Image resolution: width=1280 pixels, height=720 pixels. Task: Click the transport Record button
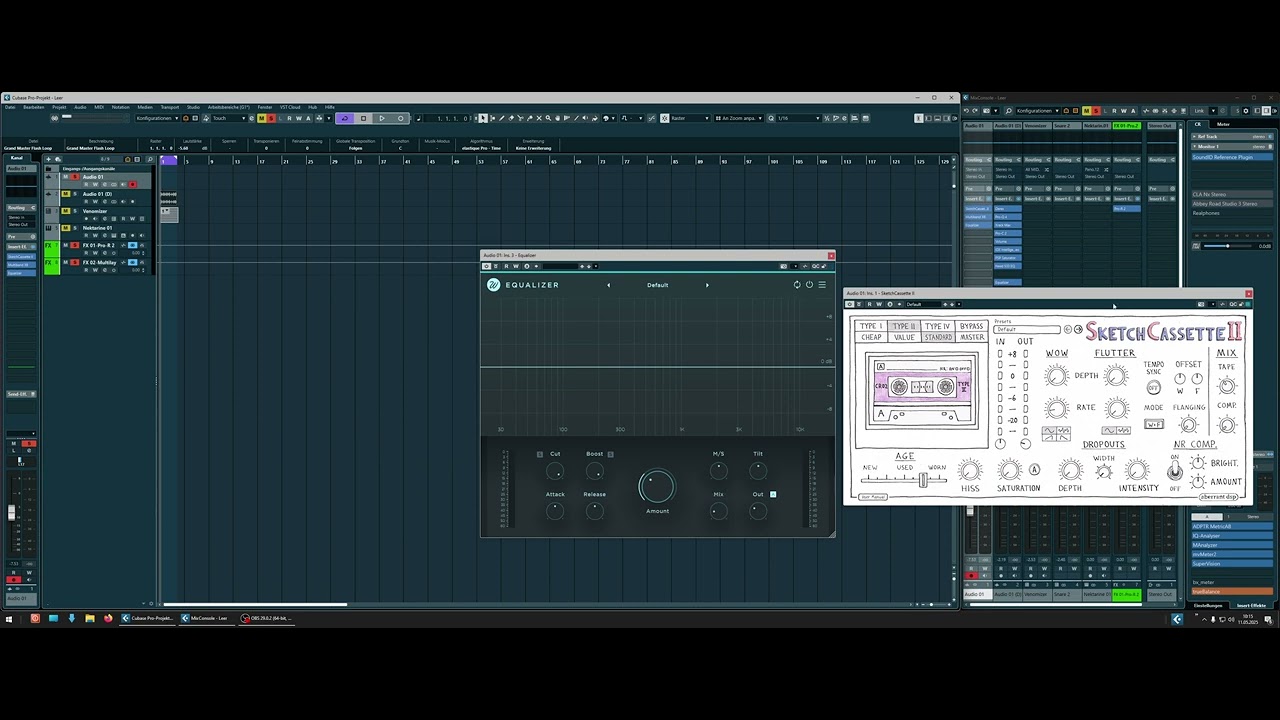coord(400,118)
